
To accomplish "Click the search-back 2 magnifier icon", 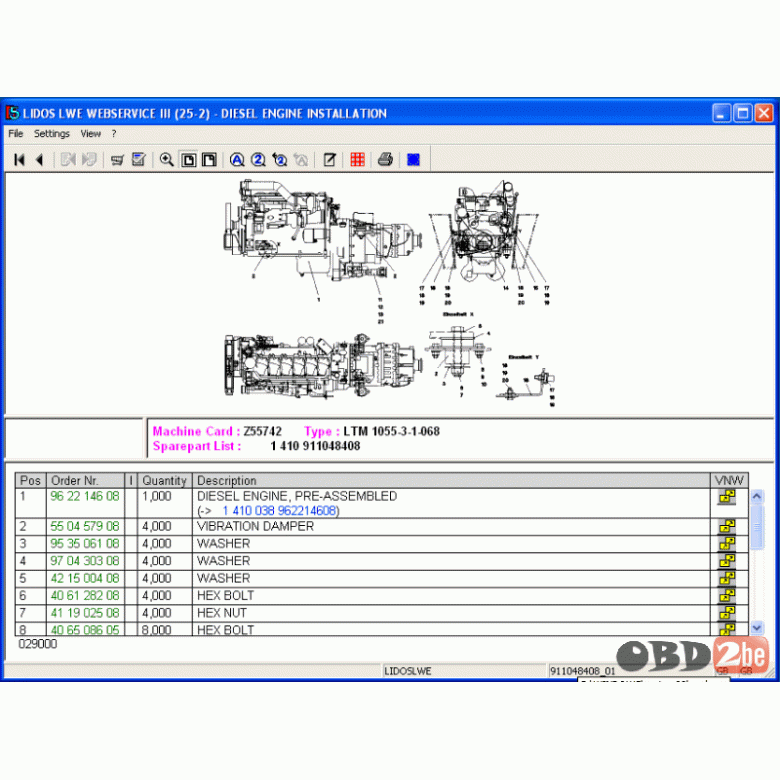I will point(280,160).
